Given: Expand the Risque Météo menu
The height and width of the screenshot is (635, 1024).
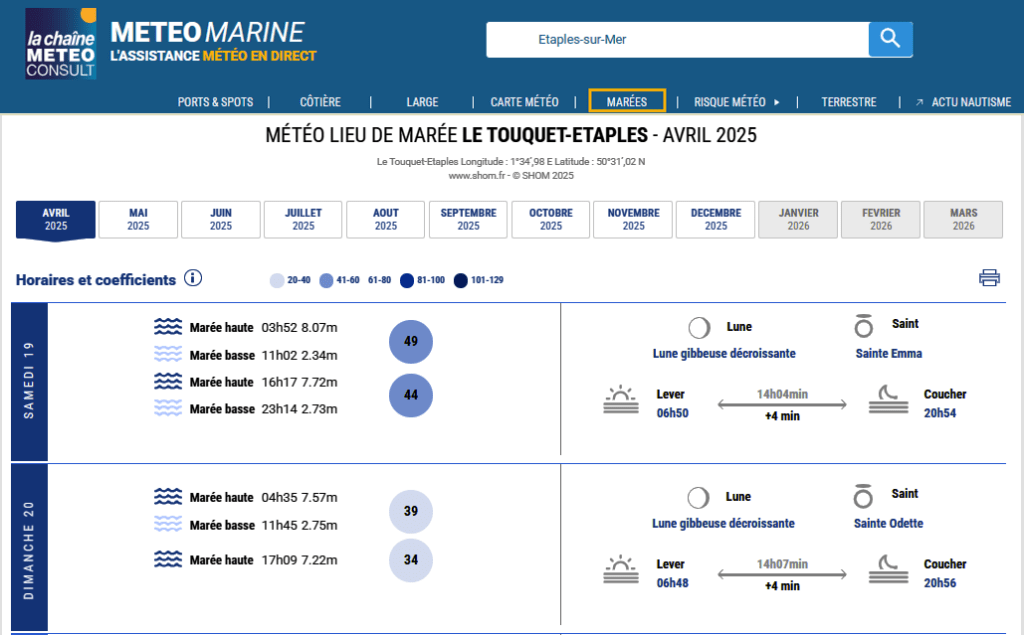Looking at the screenshot, I should click(x=736, y=102).
